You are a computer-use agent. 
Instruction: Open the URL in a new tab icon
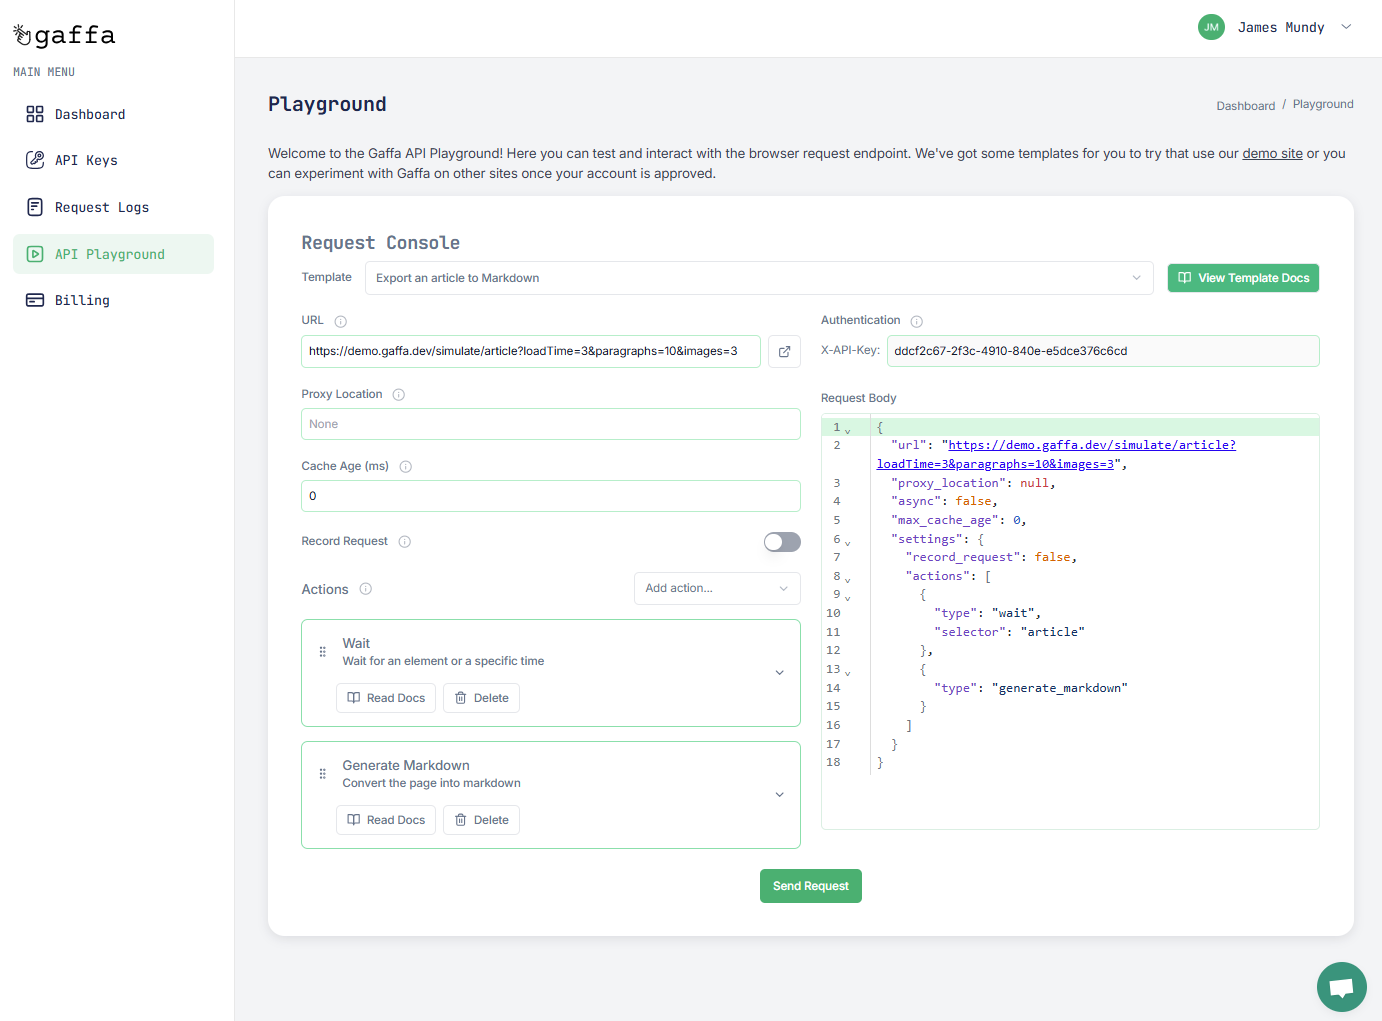784,351
